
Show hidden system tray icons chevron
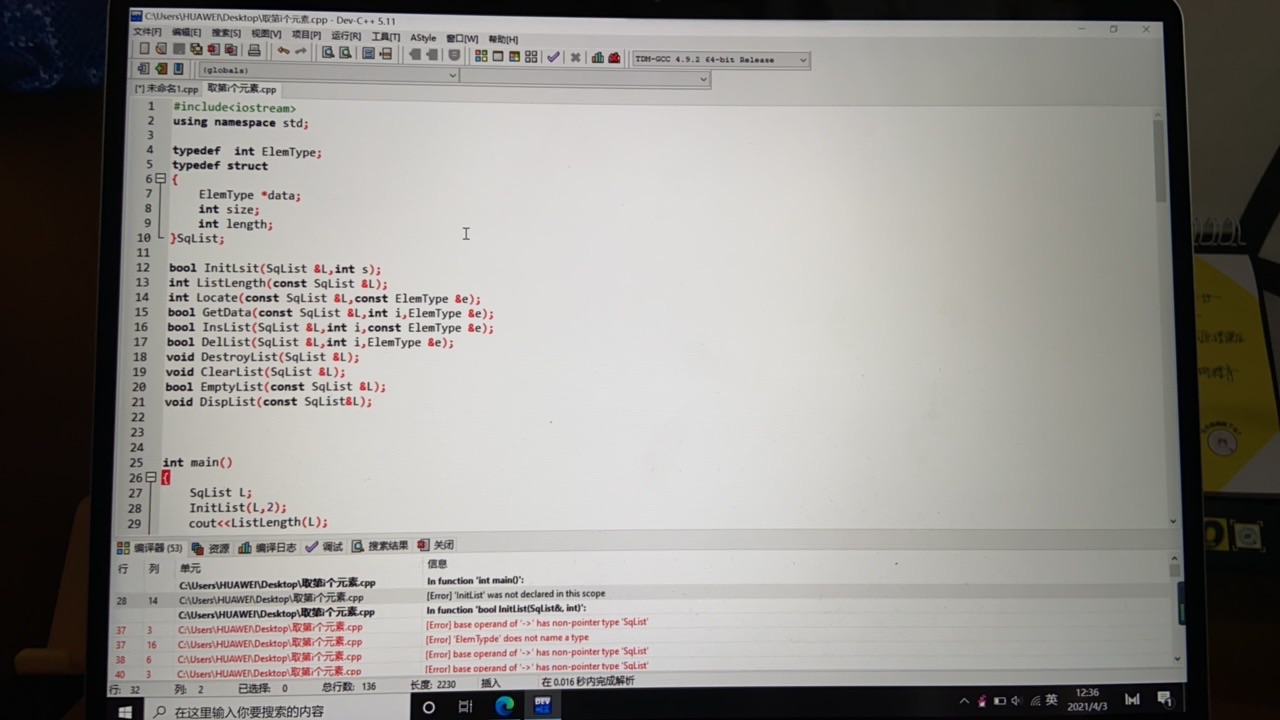[x=964, y=701]
